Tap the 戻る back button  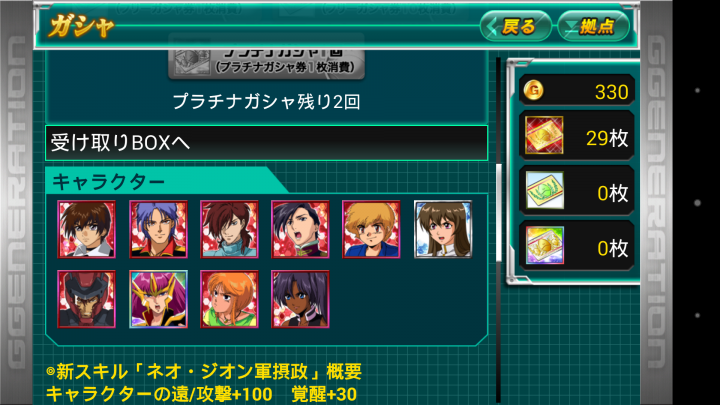pyautogui.click(x=515, y=26)
